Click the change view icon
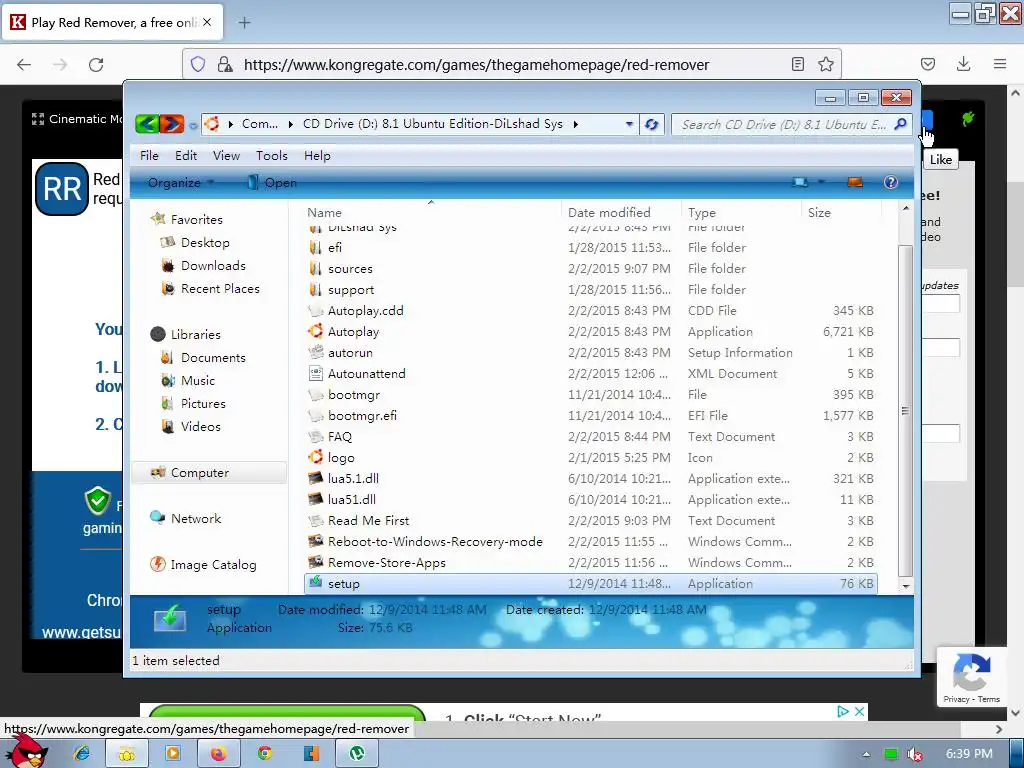This screenshot has height=768, width=1024. (x=799, y=183)
